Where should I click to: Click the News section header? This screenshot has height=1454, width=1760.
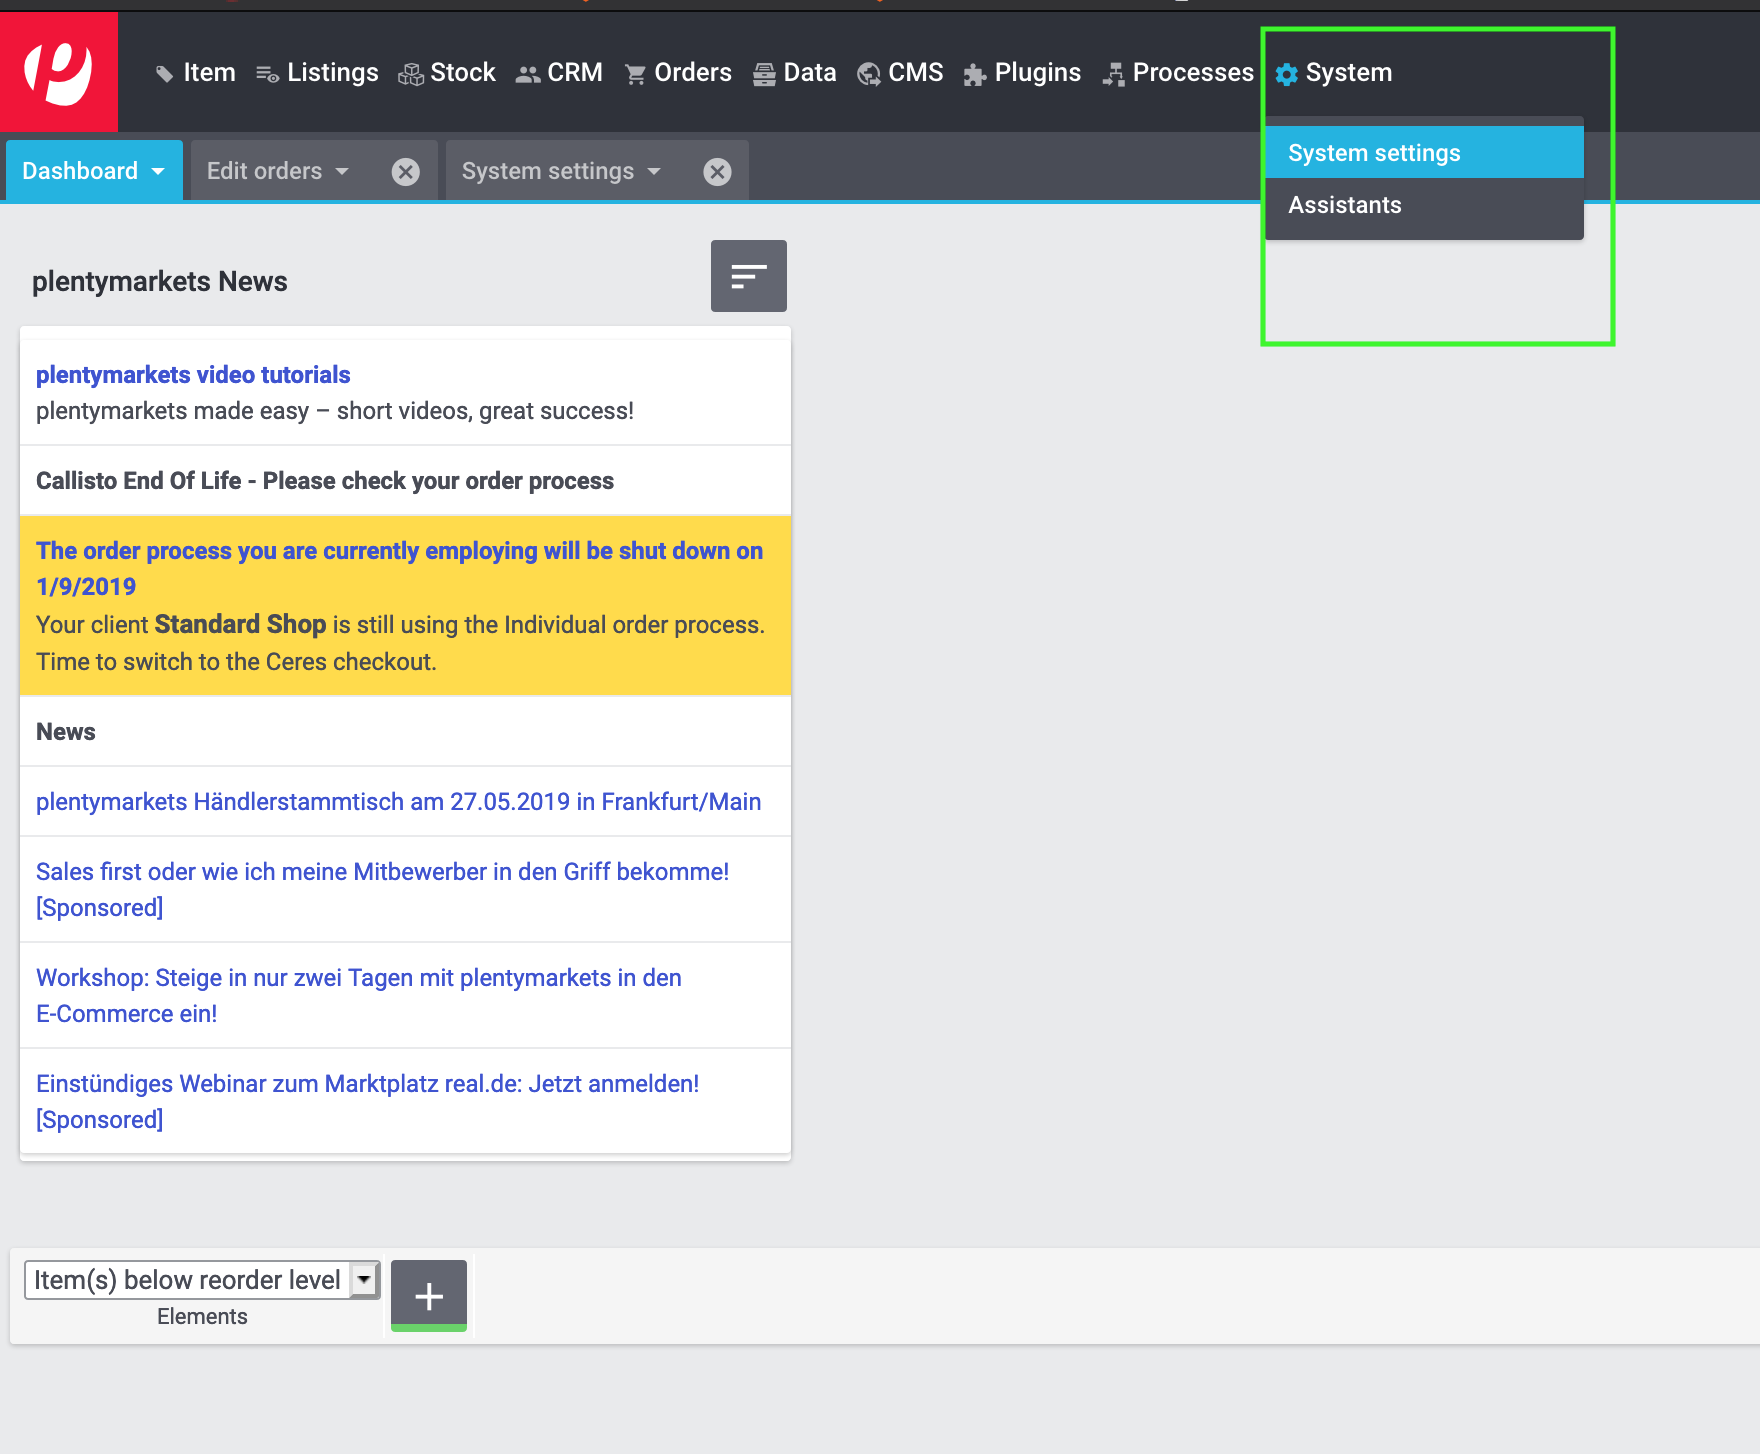[x=66, y=732]
